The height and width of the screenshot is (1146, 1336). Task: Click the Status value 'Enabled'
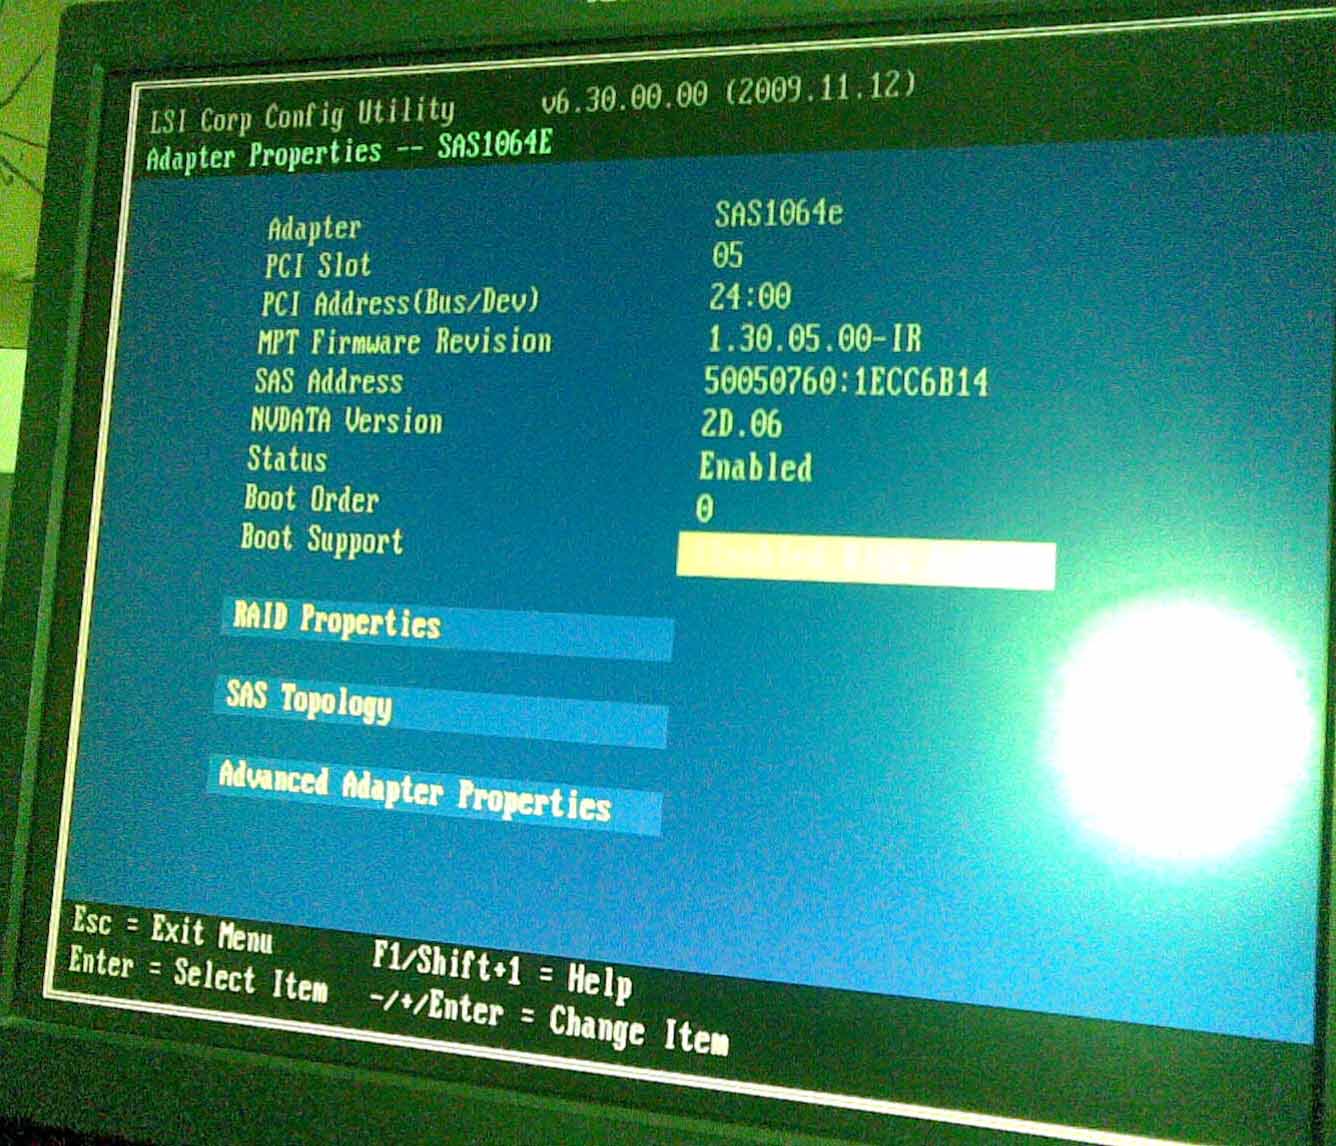(x=755, y=467)
